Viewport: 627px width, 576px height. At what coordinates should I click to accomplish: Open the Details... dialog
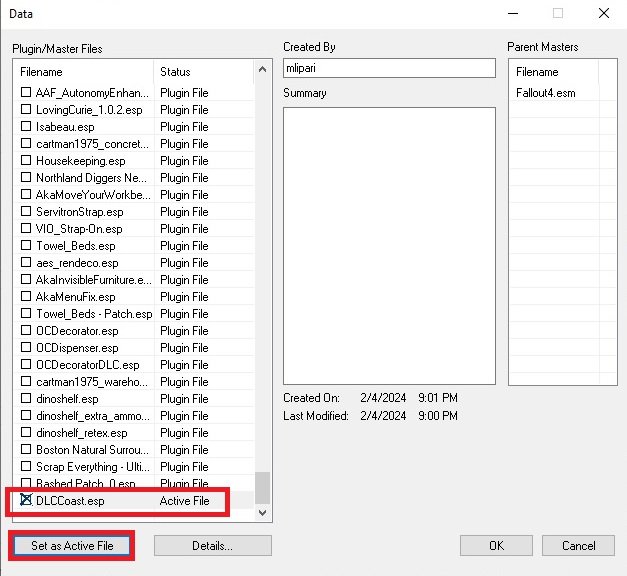pyautogui.click(x=212, y=546)
